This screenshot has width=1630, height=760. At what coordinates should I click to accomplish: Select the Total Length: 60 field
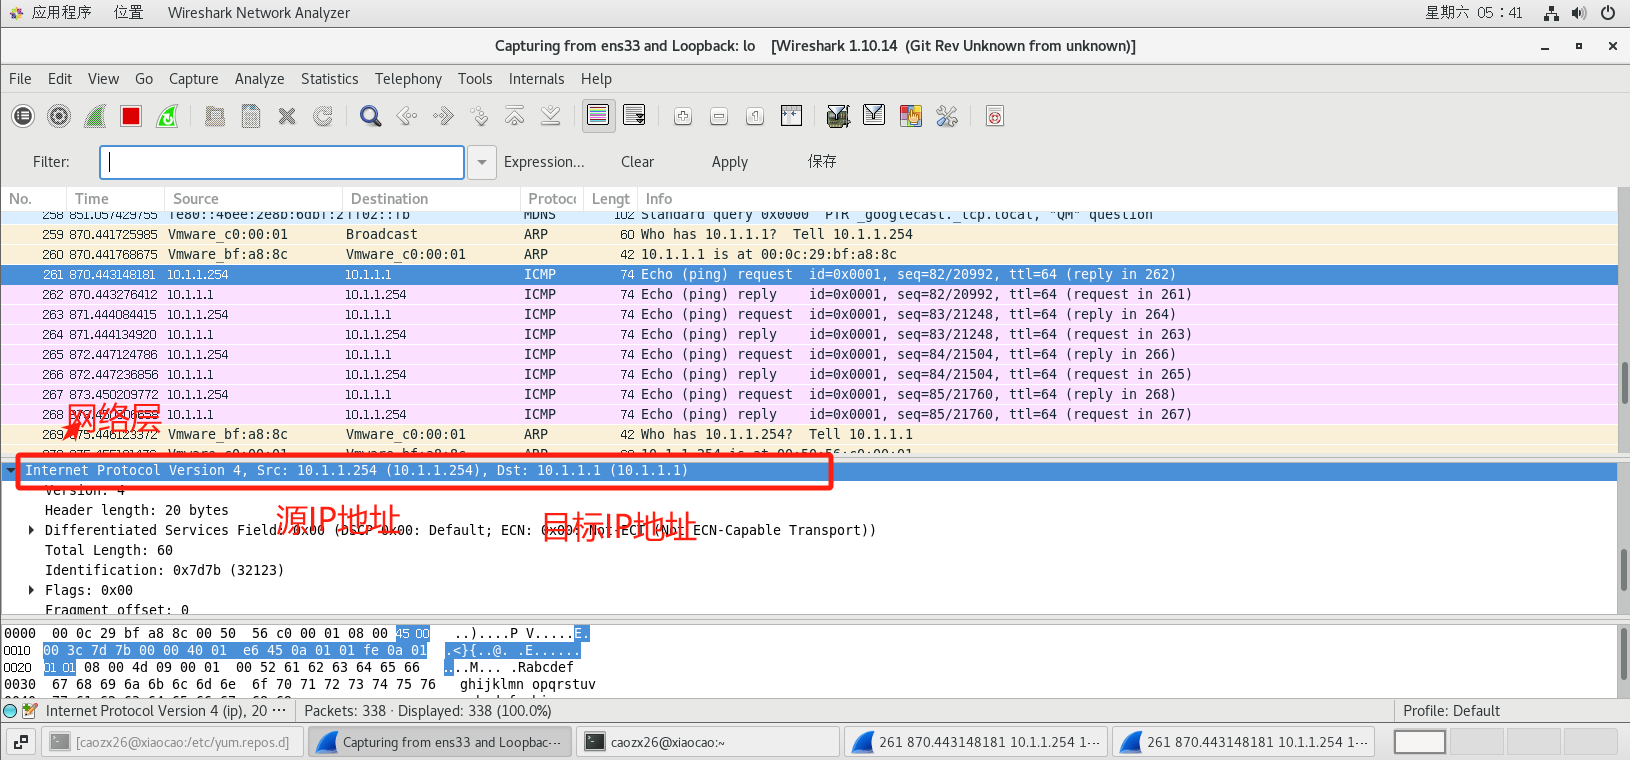click(109, 550)
